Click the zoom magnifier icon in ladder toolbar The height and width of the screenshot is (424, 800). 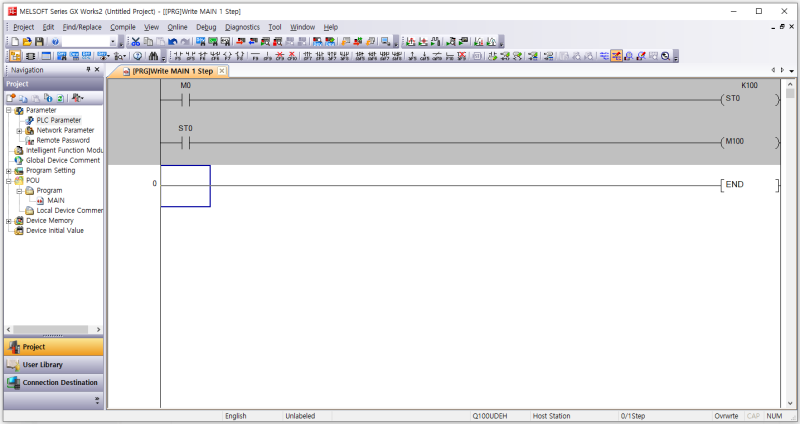pyautogui.click(x=666, y=56)
